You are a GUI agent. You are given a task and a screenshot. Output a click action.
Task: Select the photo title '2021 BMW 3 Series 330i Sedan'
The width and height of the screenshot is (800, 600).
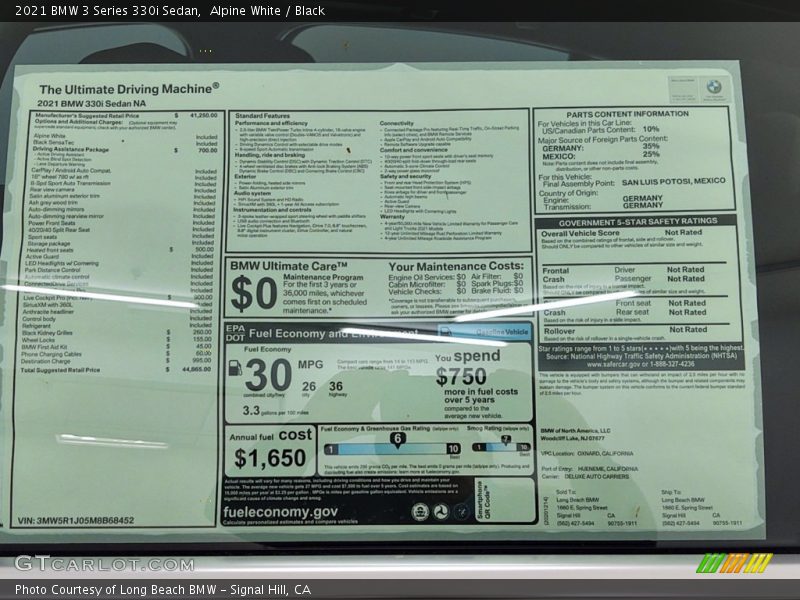click(x=107, y=11)
